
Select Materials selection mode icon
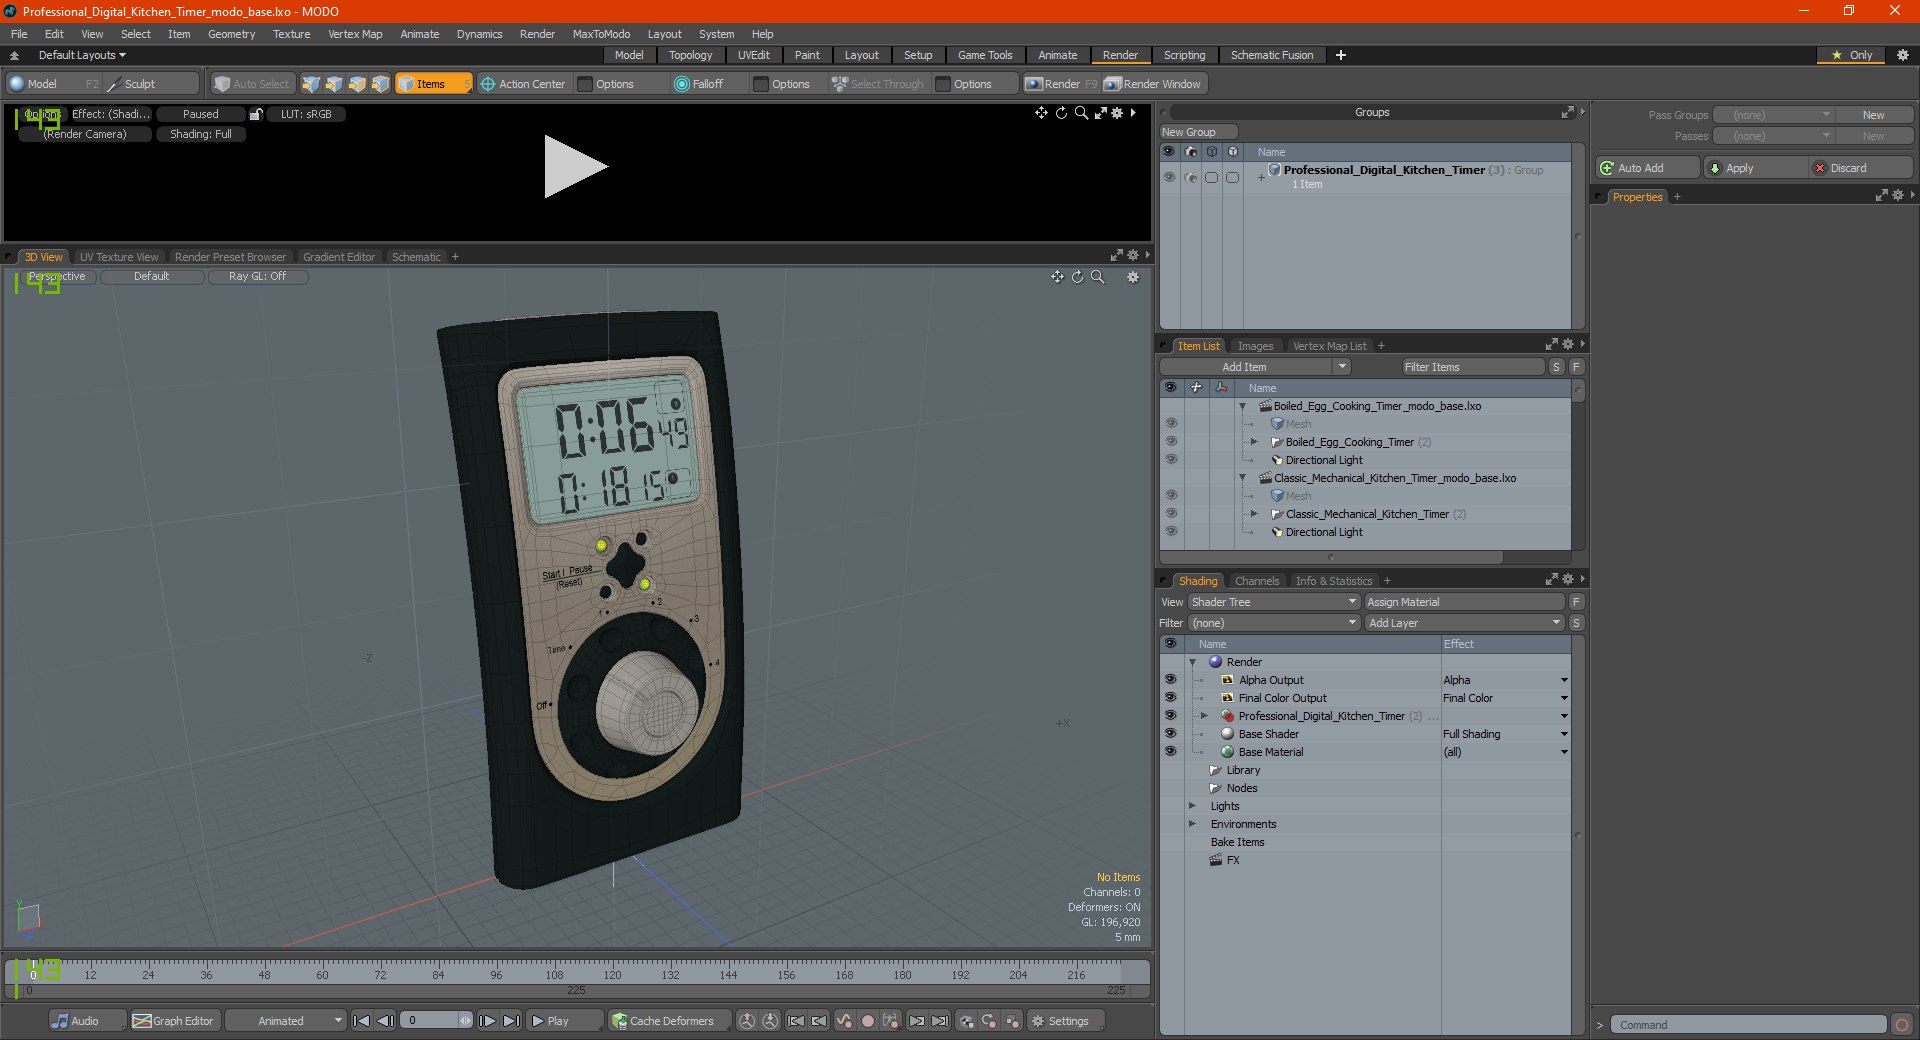380,84
